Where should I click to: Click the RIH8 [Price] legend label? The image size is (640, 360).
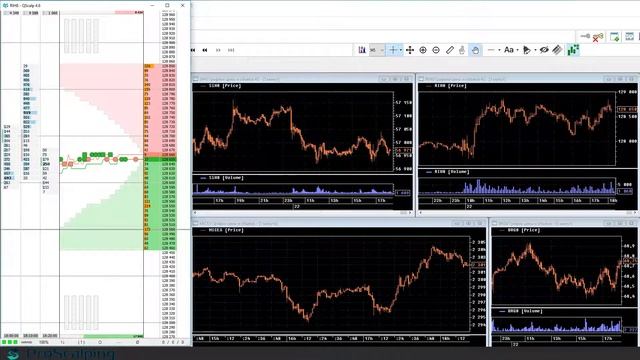coord(450,86)
